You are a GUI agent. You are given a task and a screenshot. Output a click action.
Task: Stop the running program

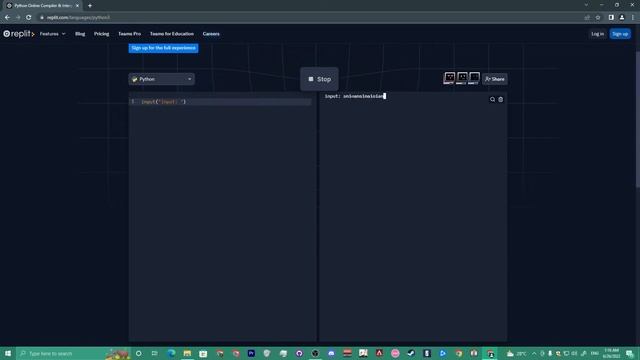(x=319, y=79)
